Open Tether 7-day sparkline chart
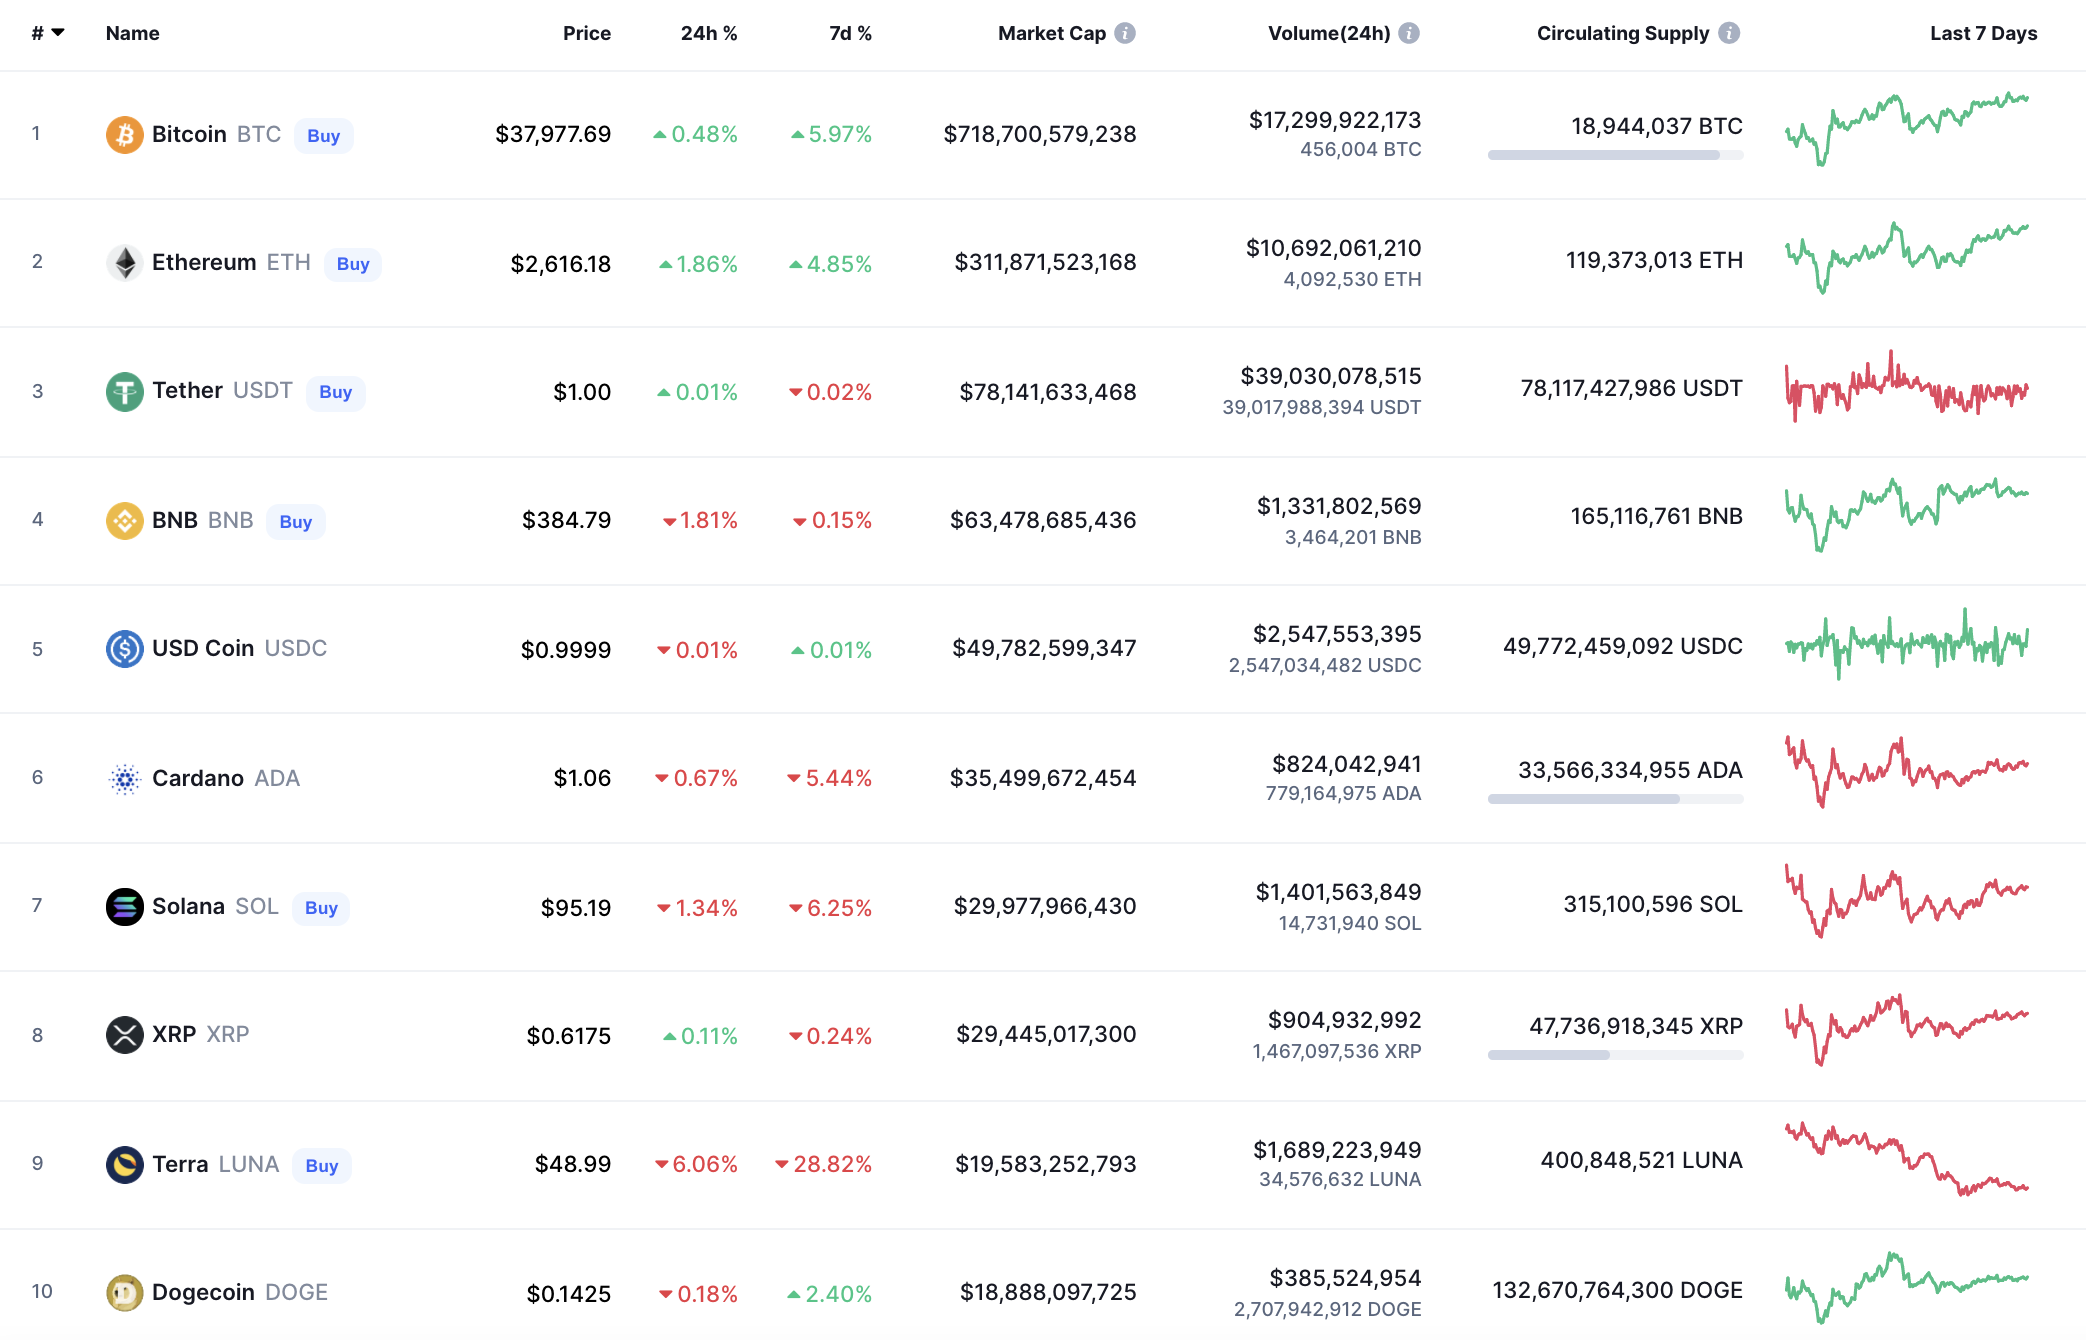This screenshot has width=2086, height=1340. click(1907, 387)
